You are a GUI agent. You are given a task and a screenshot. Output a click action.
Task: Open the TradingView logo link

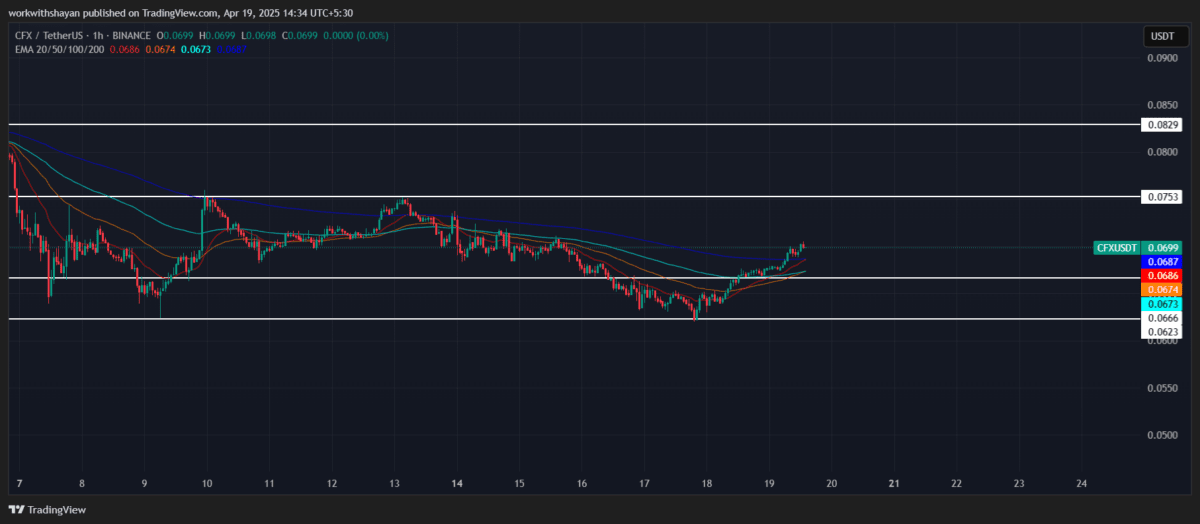(x=48, y=509)
